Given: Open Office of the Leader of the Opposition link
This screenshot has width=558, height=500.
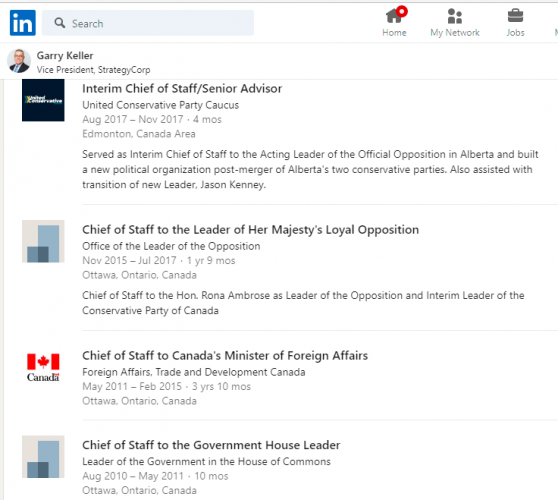Looking at the screenshot, I should pyautogui.click(x=171, y=246).
